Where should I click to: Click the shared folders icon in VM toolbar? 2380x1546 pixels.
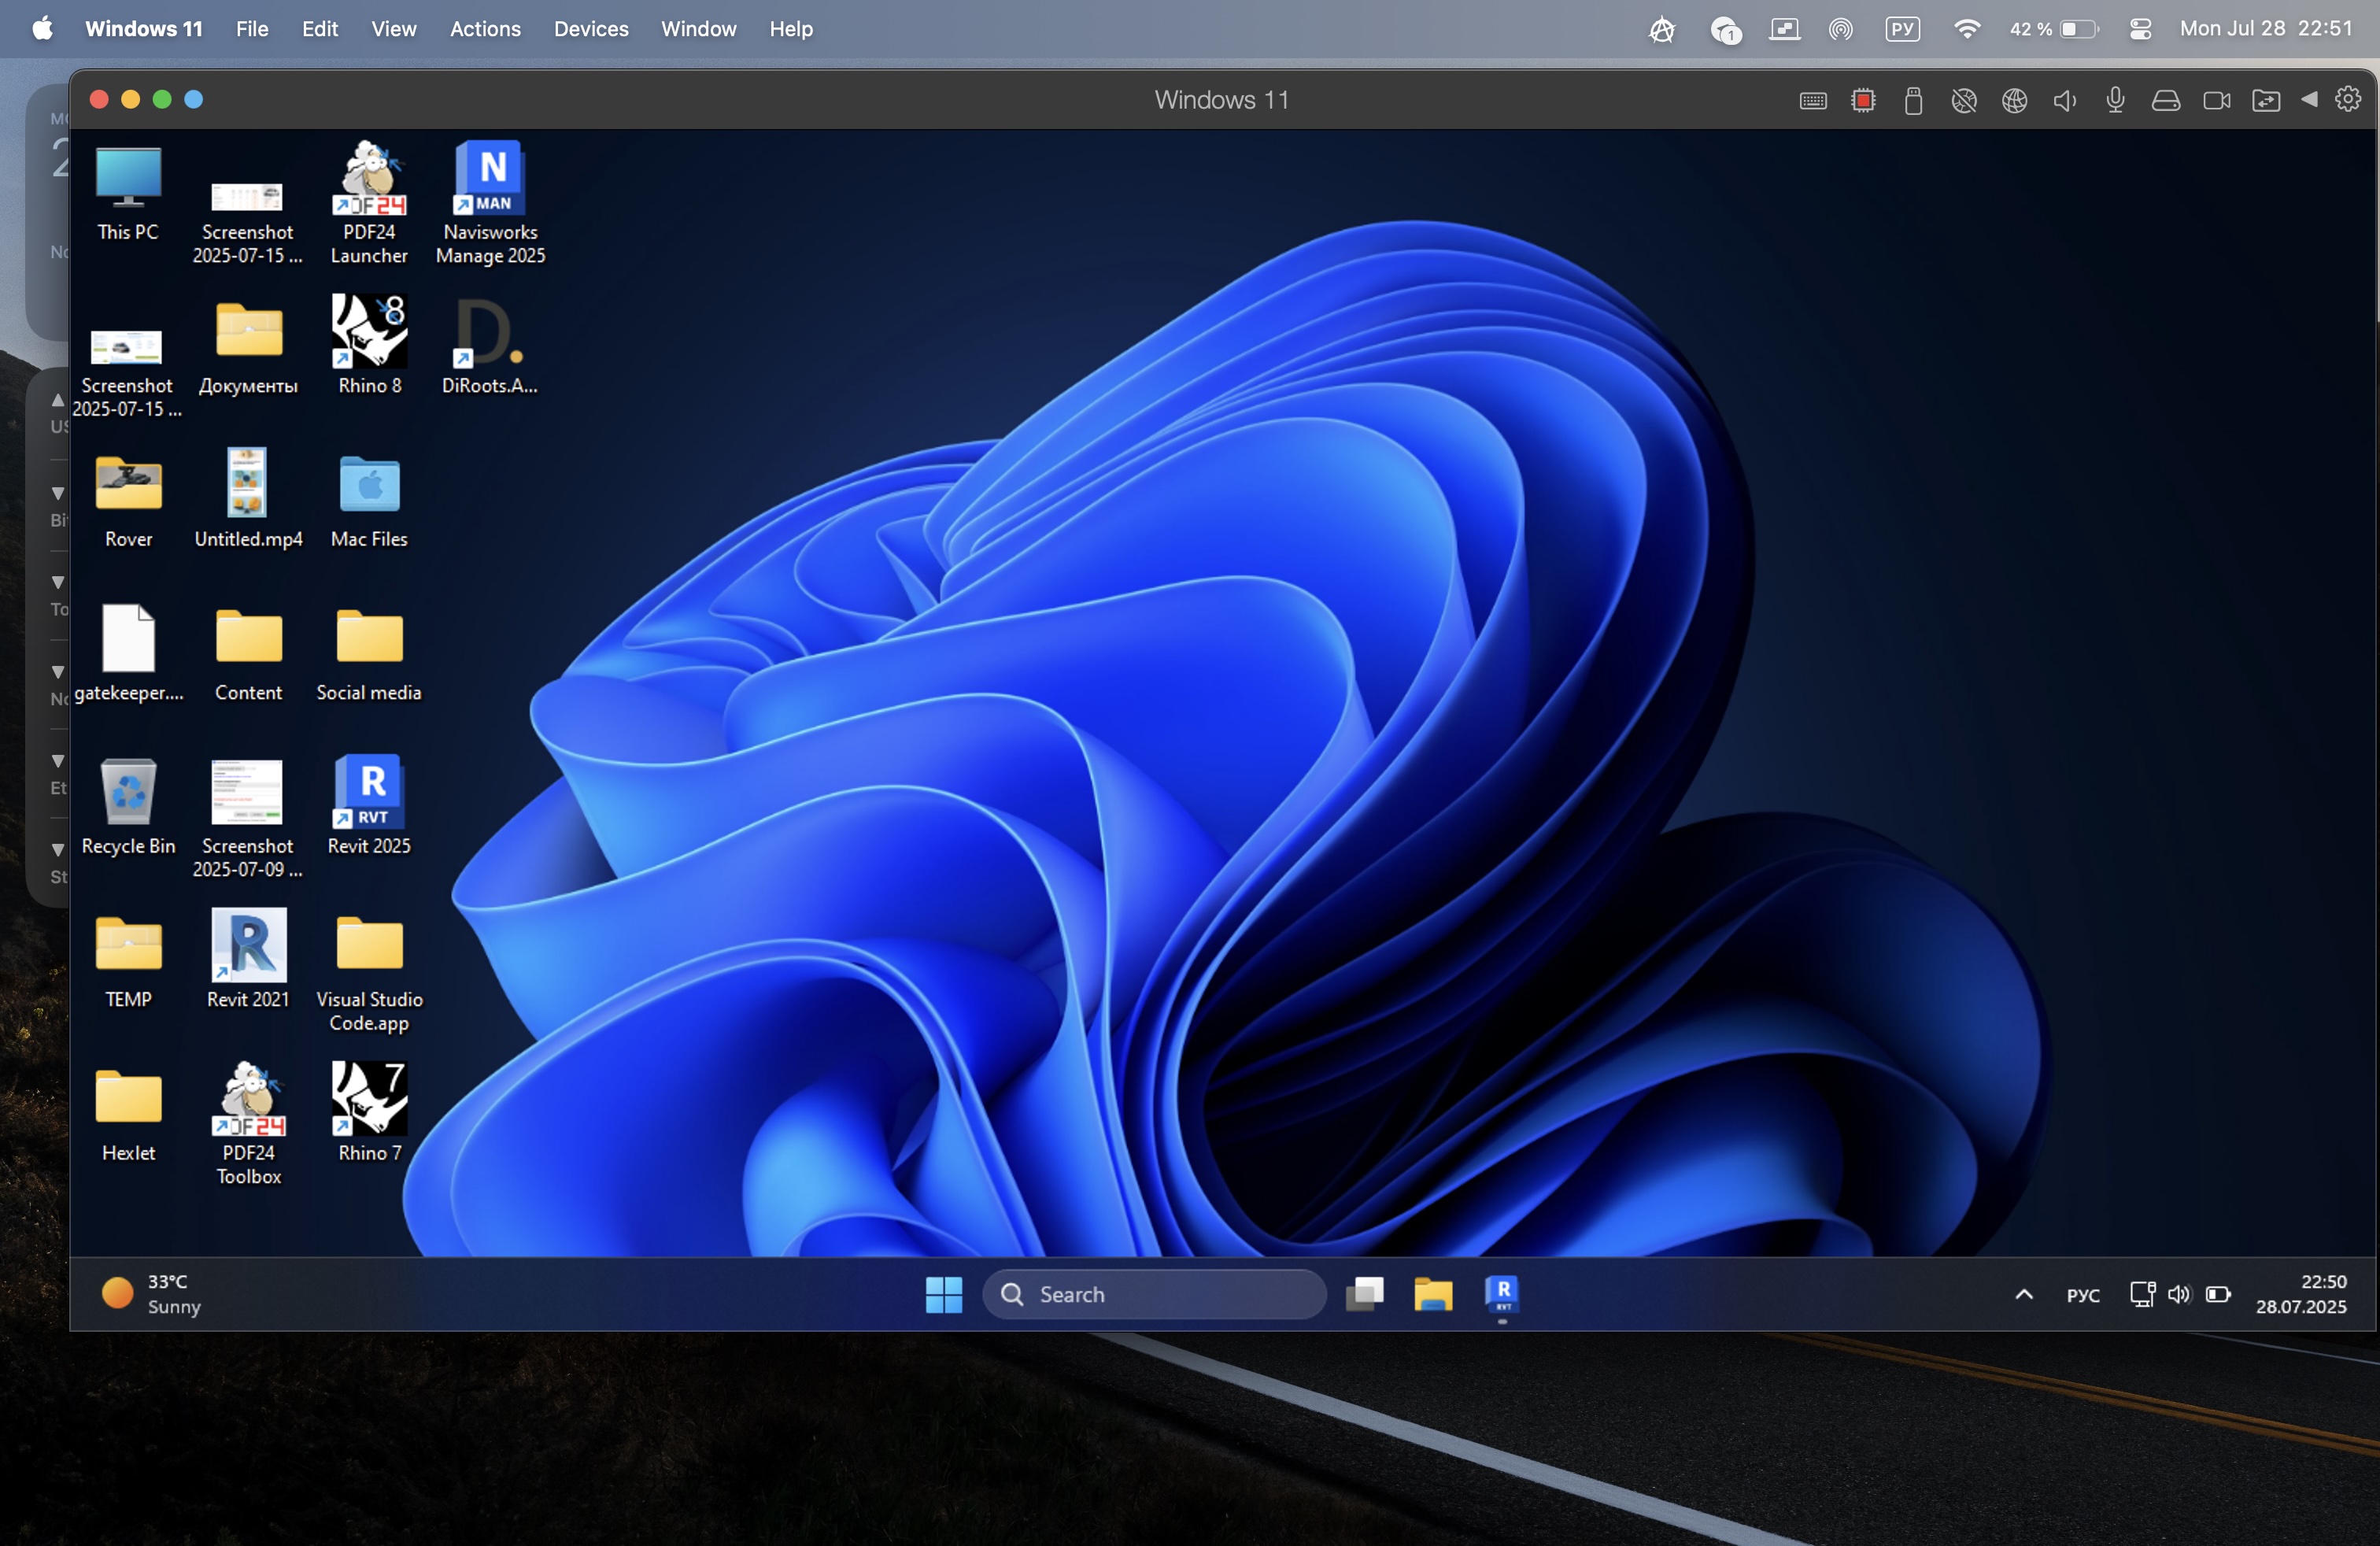click(2266, 101)
